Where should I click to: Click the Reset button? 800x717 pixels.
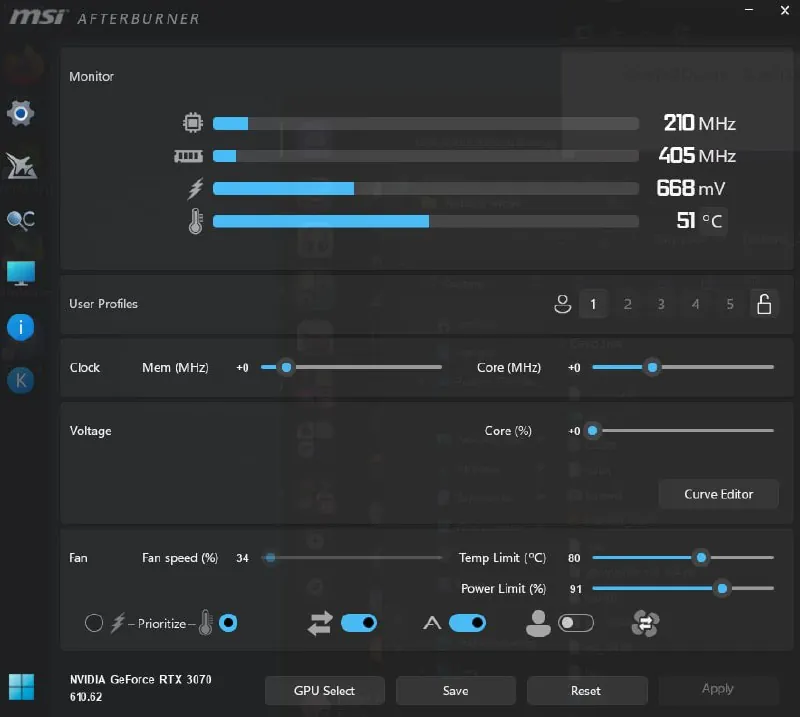tap(587, 690)
